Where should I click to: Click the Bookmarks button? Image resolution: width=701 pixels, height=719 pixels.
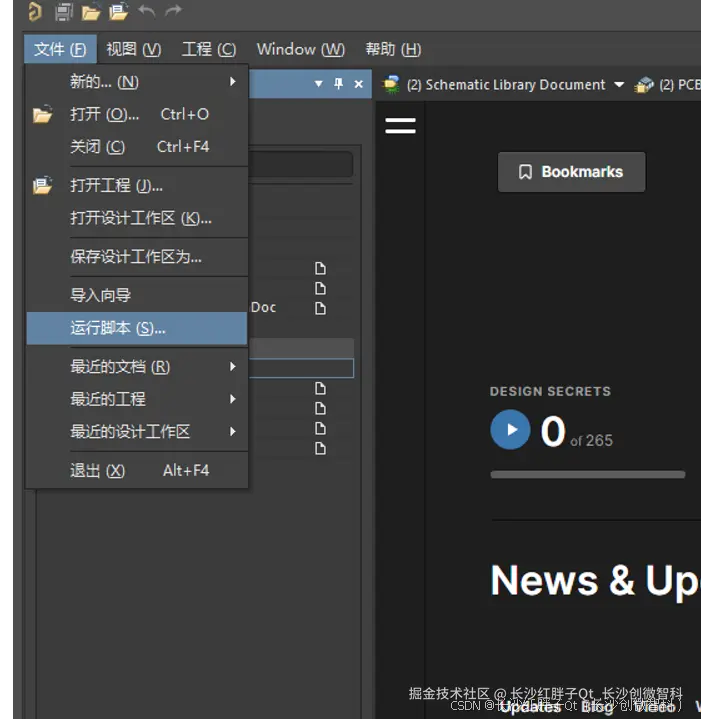click(571, 172)
